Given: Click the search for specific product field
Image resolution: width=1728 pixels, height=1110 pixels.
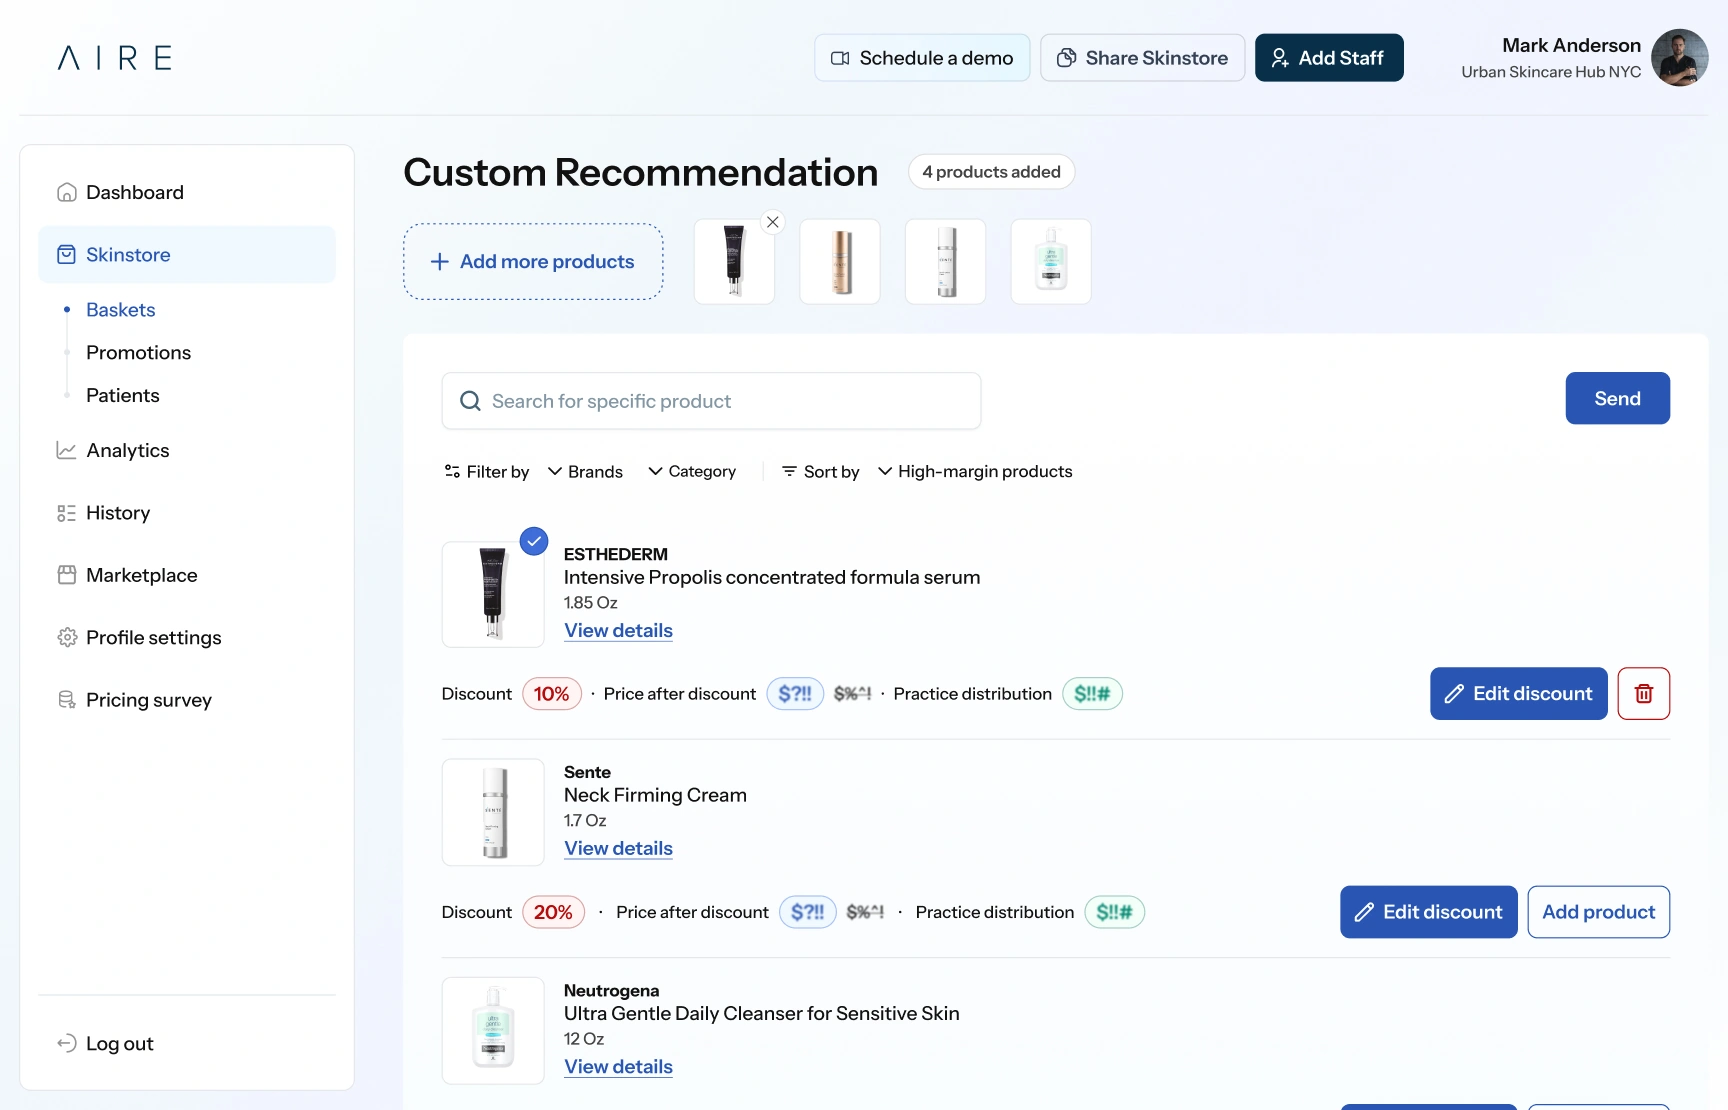Looking at the screenshot, I should point(711,401).
